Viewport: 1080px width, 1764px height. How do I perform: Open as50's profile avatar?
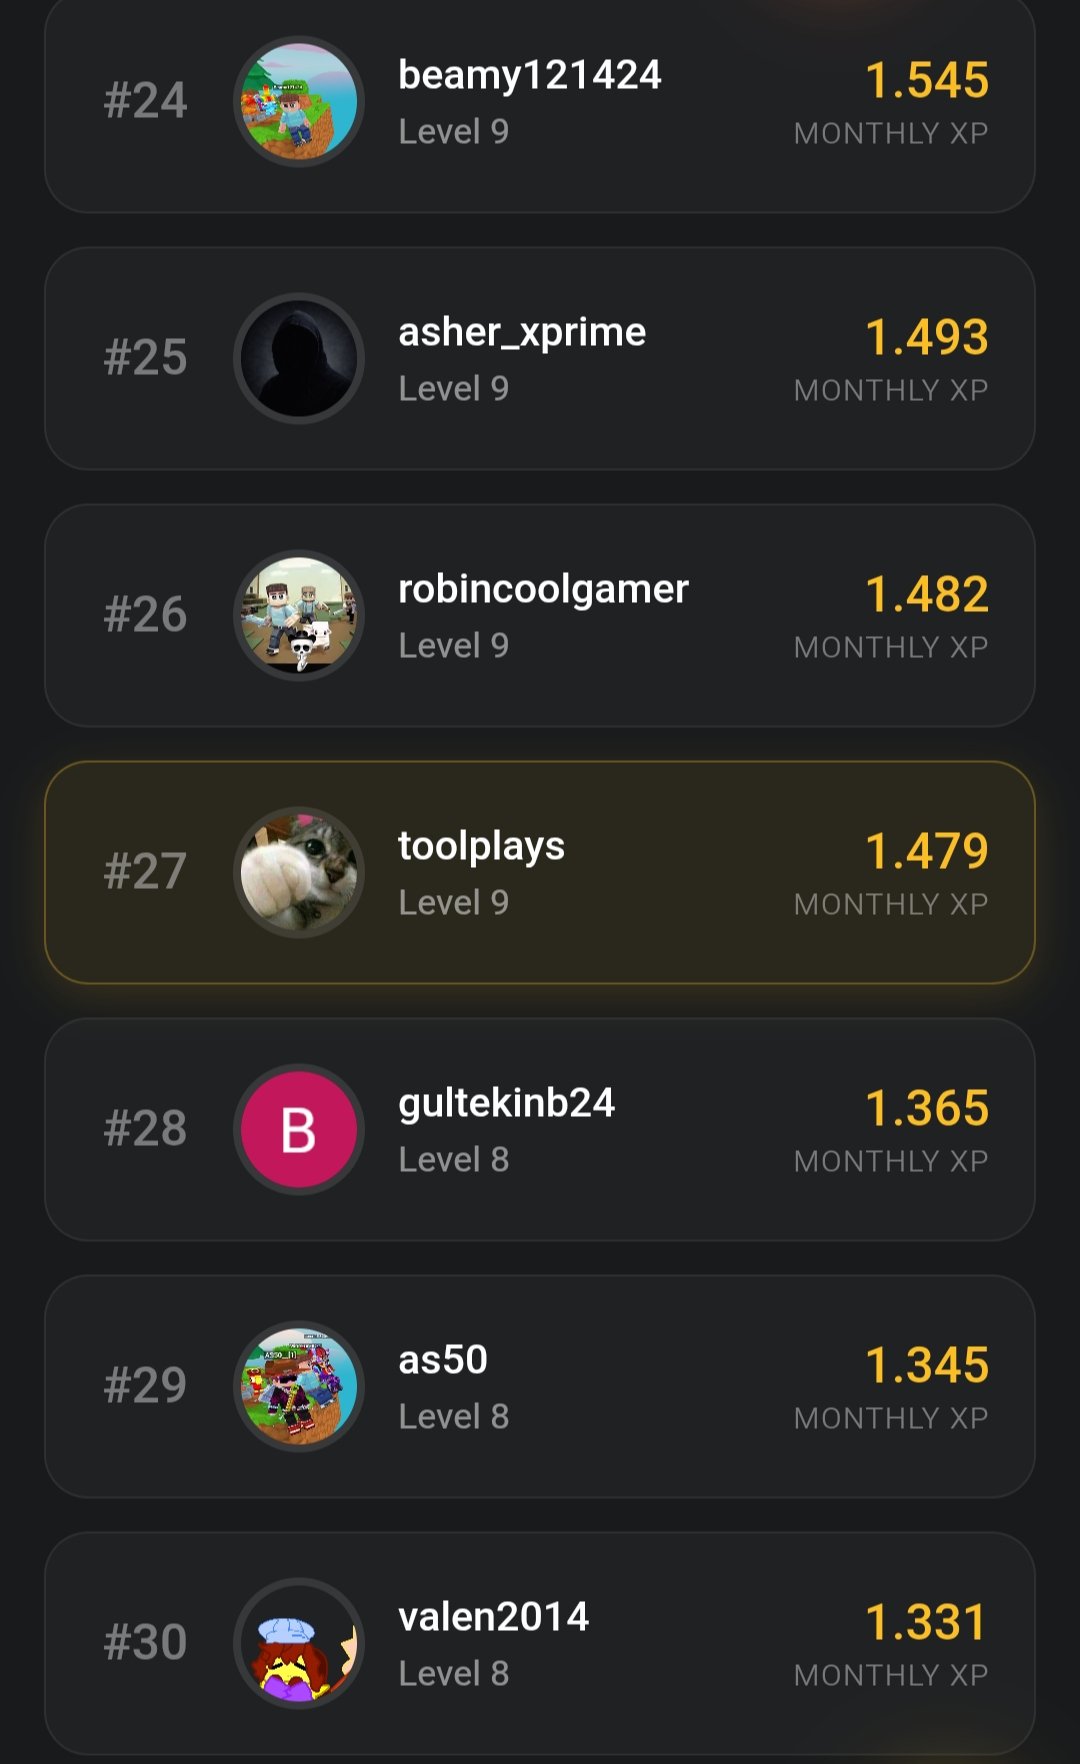[x=298, y=1387]
